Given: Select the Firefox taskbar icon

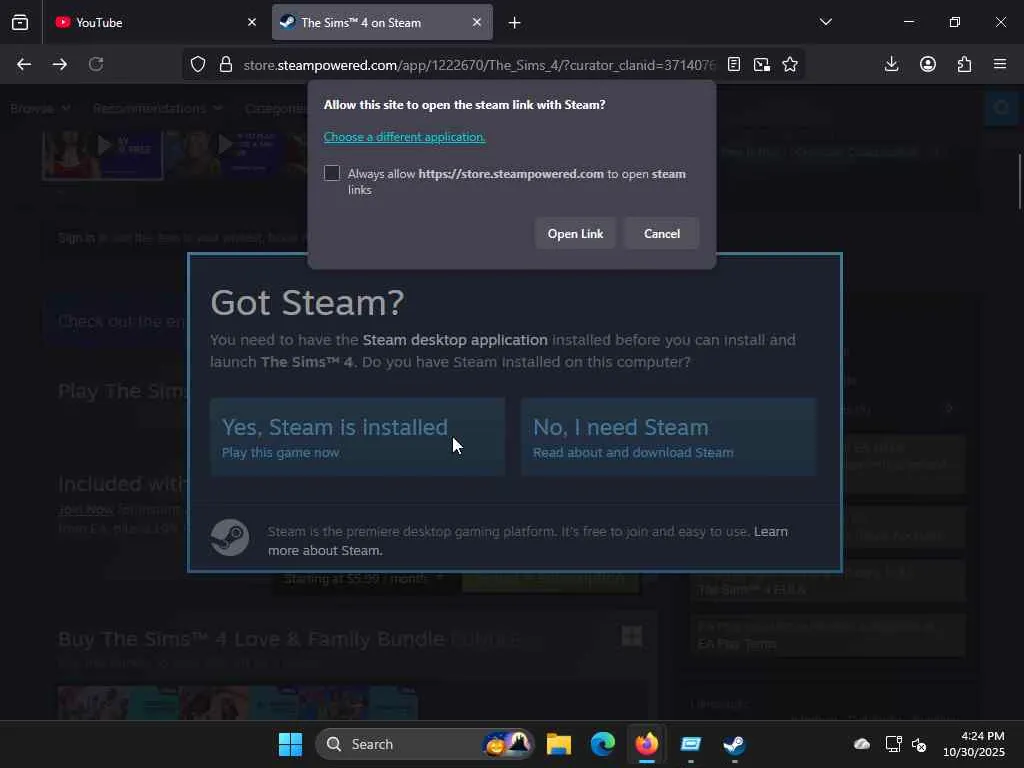Looking at the screenshot, I should pos(647,744).
